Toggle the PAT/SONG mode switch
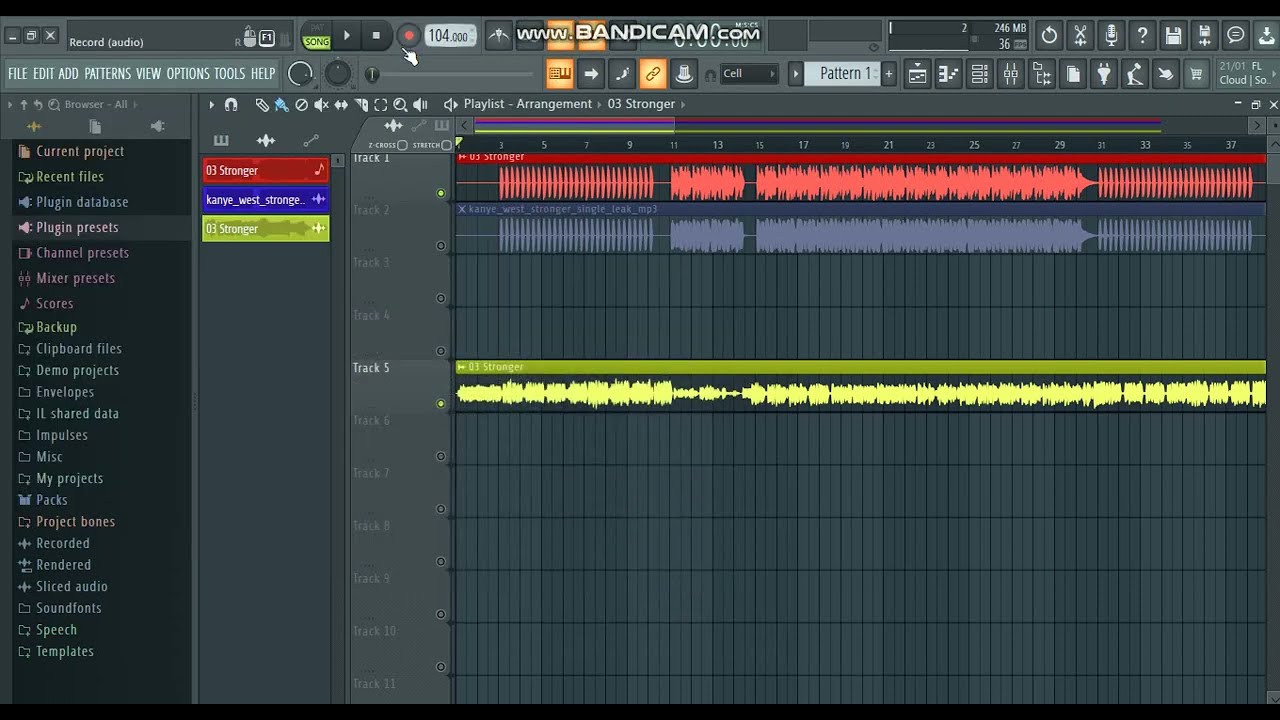Viewport: 1280px width, 720px height. (x=316, y=37)
